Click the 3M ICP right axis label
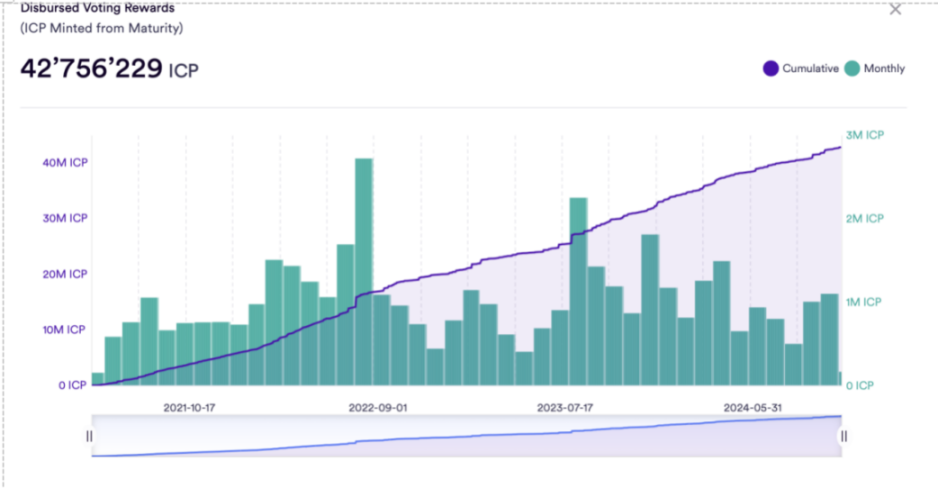Viewport: 938px width, 488px height. pos(865,135)
